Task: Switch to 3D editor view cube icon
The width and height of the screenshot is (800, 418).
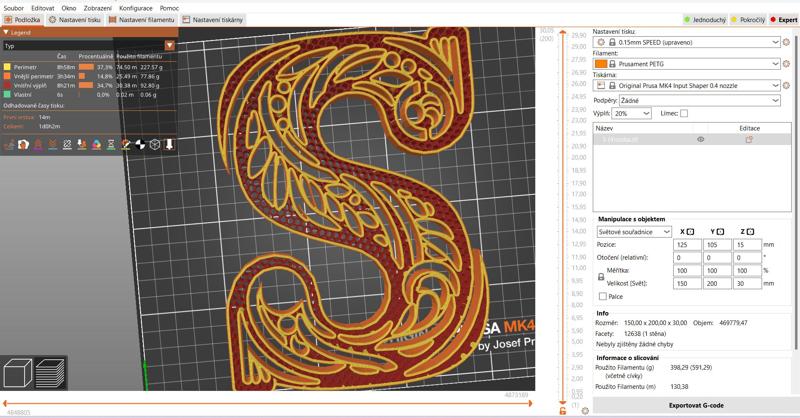Action: click(x=18, y=372)
